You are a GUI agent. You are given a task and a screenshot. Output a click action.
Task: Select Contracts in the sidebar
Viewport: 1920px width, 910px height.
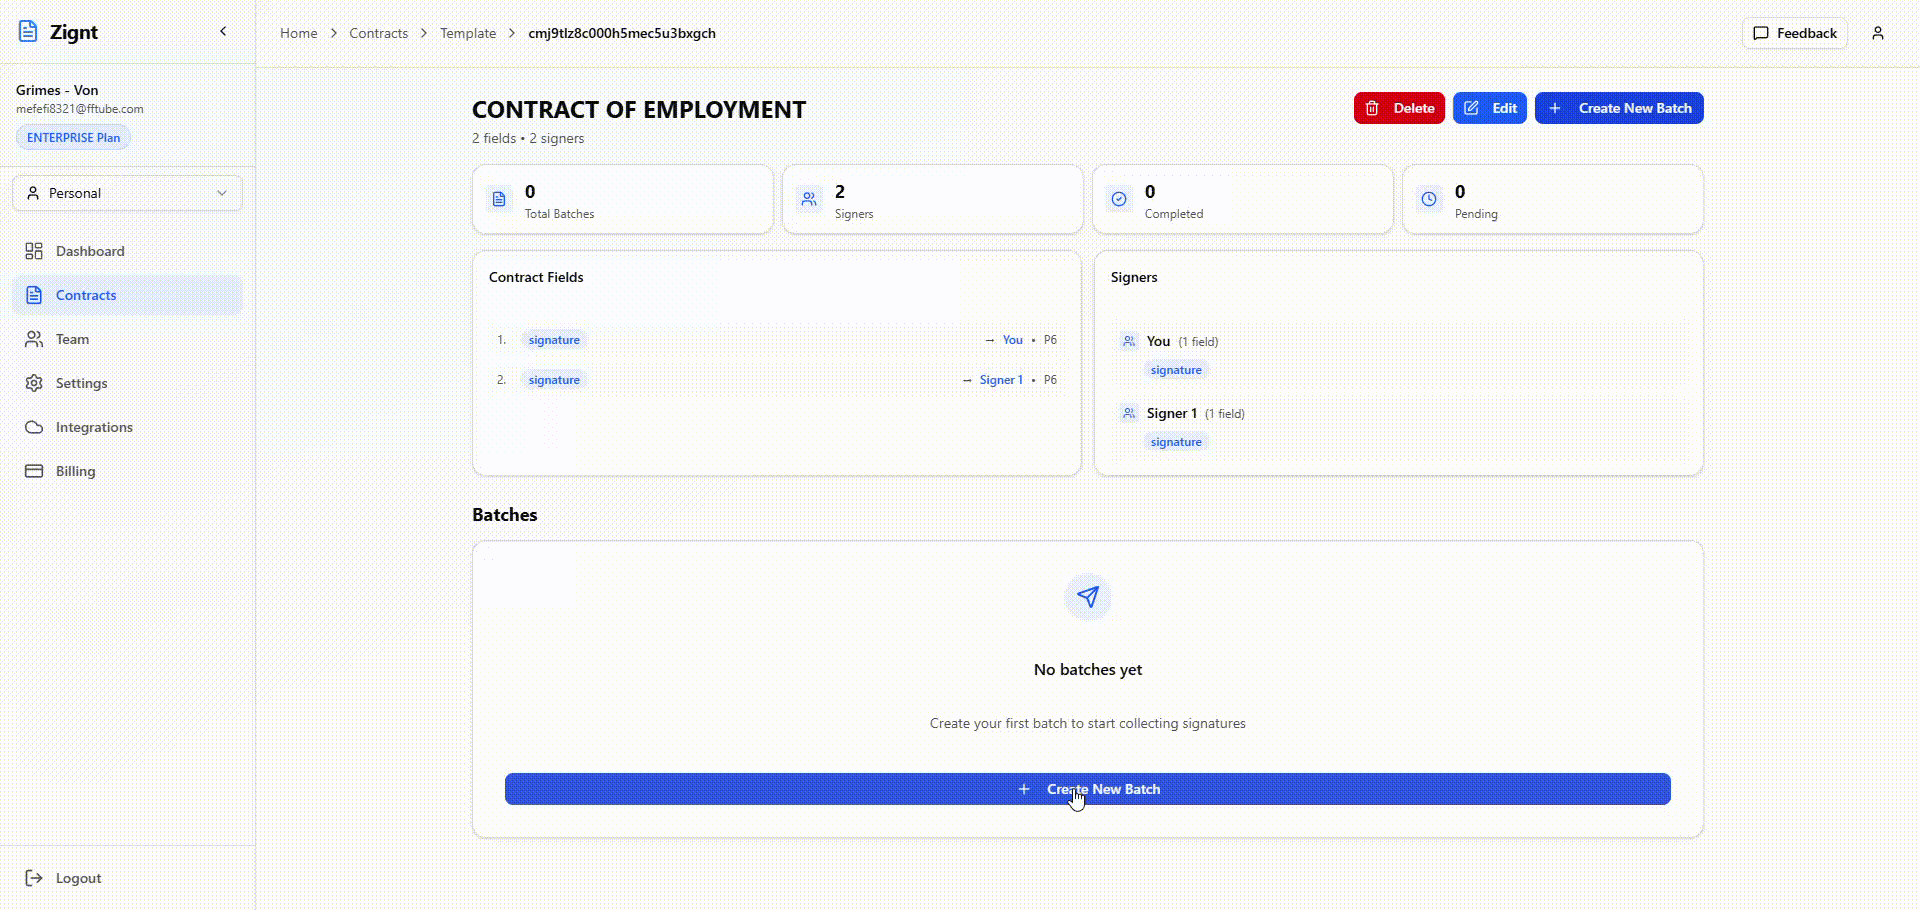(86, 295)
